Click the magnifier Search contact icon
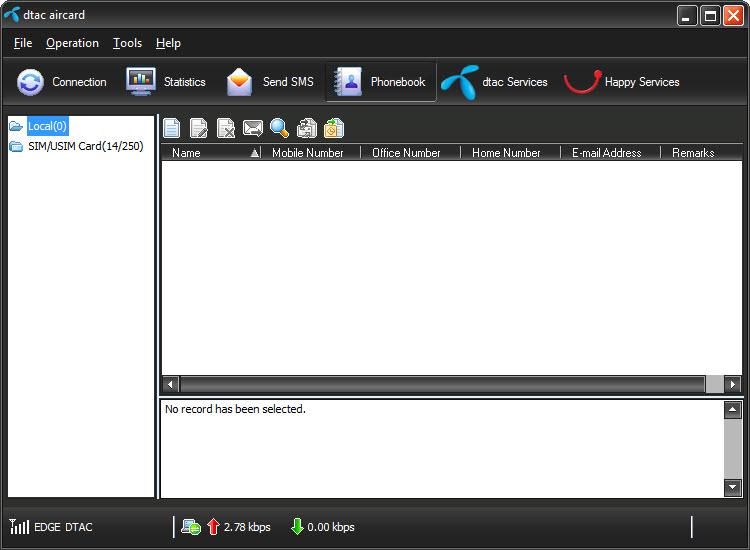750x550 pixels. 279,128
